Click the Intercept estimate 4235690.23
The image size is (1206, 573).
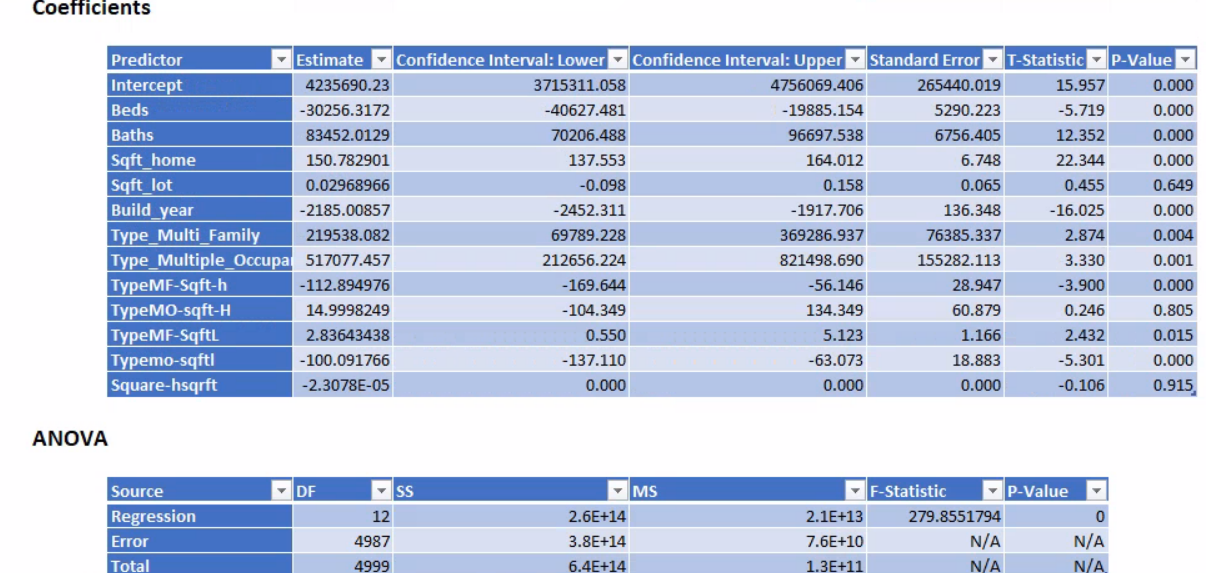pyautogui.click(x=343, y=85)
